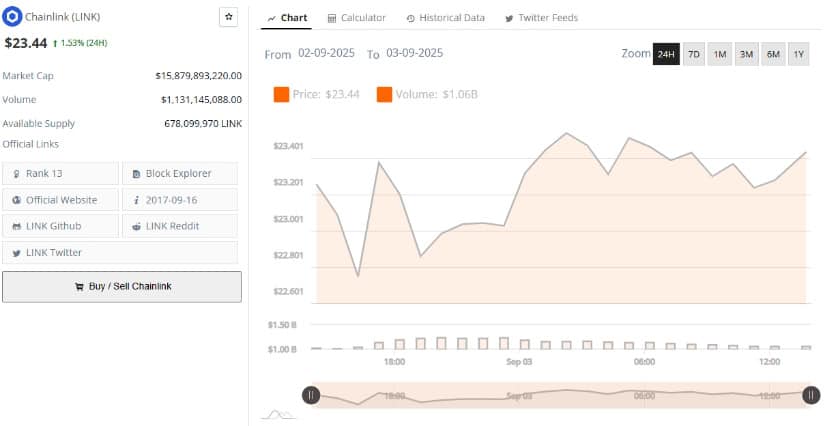This screenshot has width=825, height=426.
Task: Click the 18:00 x-axis label
Action: pos(394,362)
